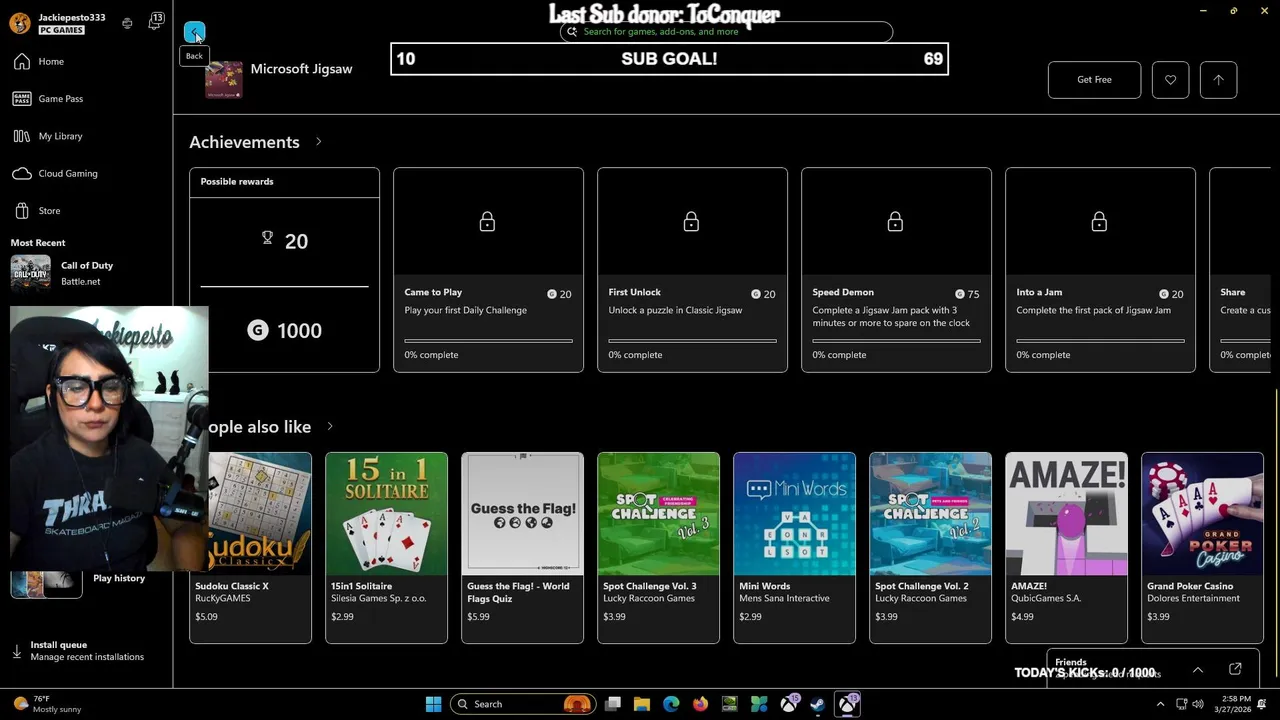Open the Guess the Flag! game tile
This screenshot has width=1280, height=720.
522,547
